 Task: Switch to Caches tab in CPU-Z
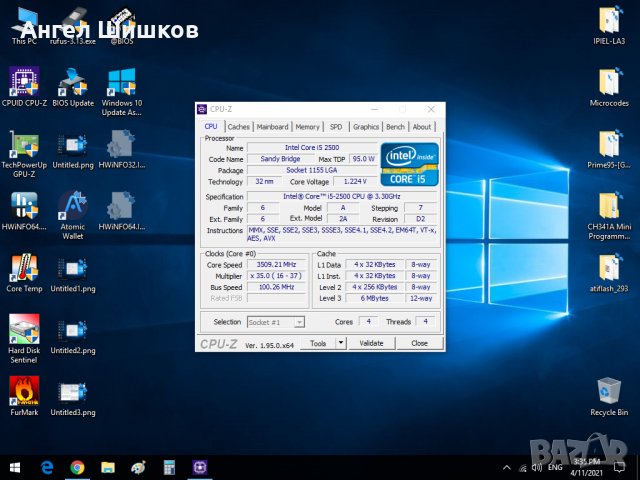(239, 127)
